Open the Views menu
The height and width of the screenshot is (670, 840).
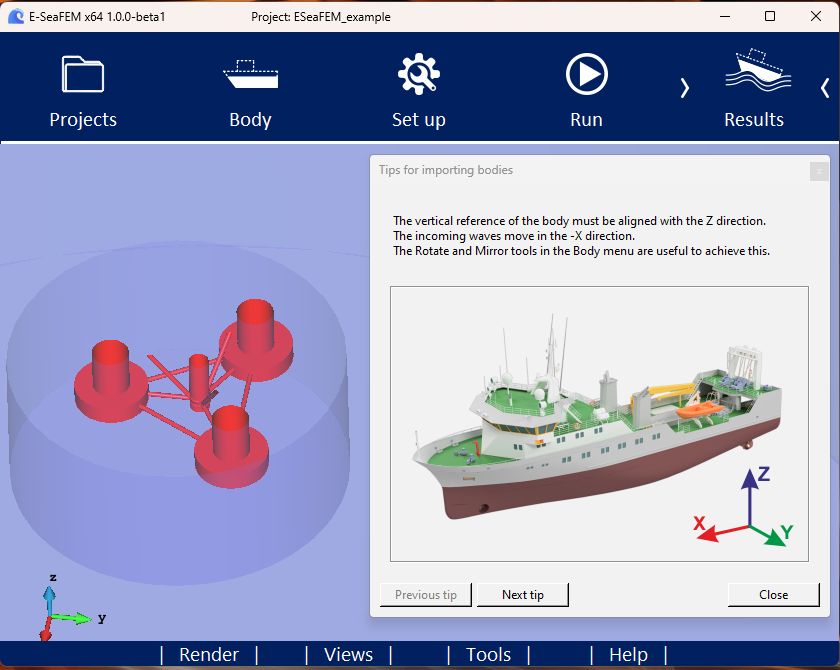pos(348,654)
